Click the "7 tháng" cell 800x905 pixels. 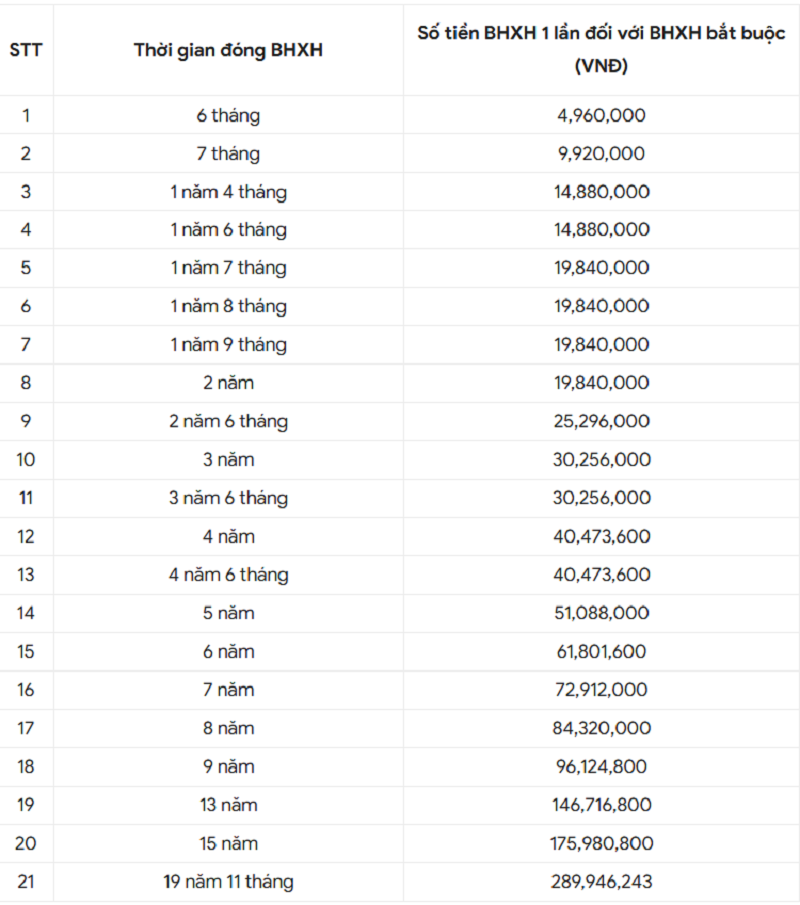coord(228,154)
